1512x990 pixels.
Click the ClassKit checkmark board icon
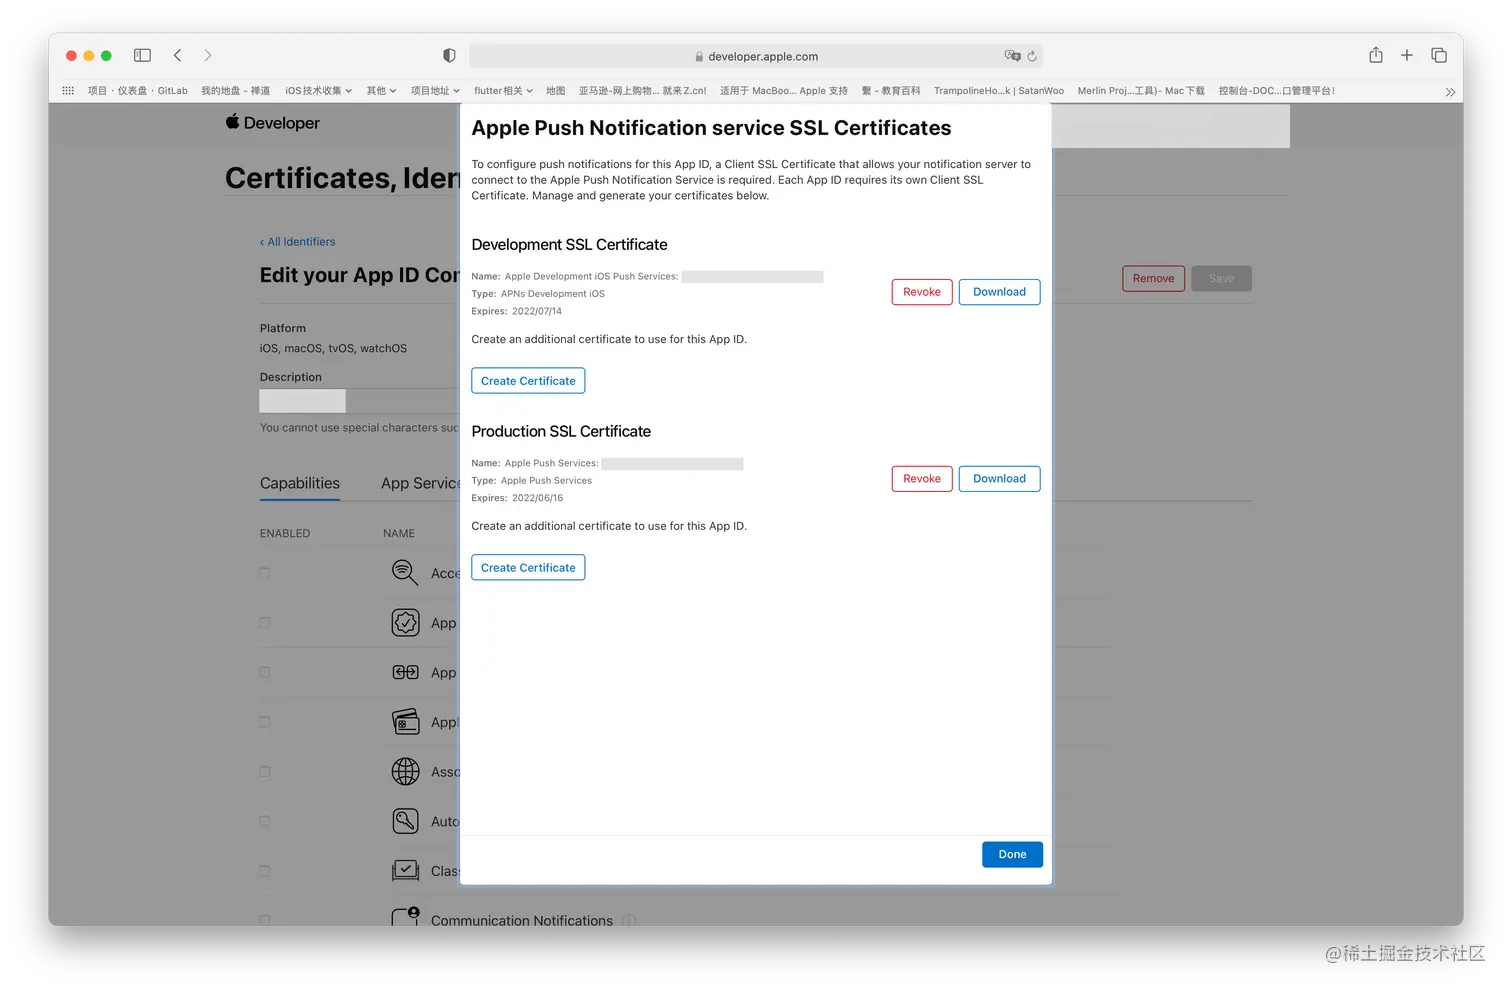[x=405, y=870]
